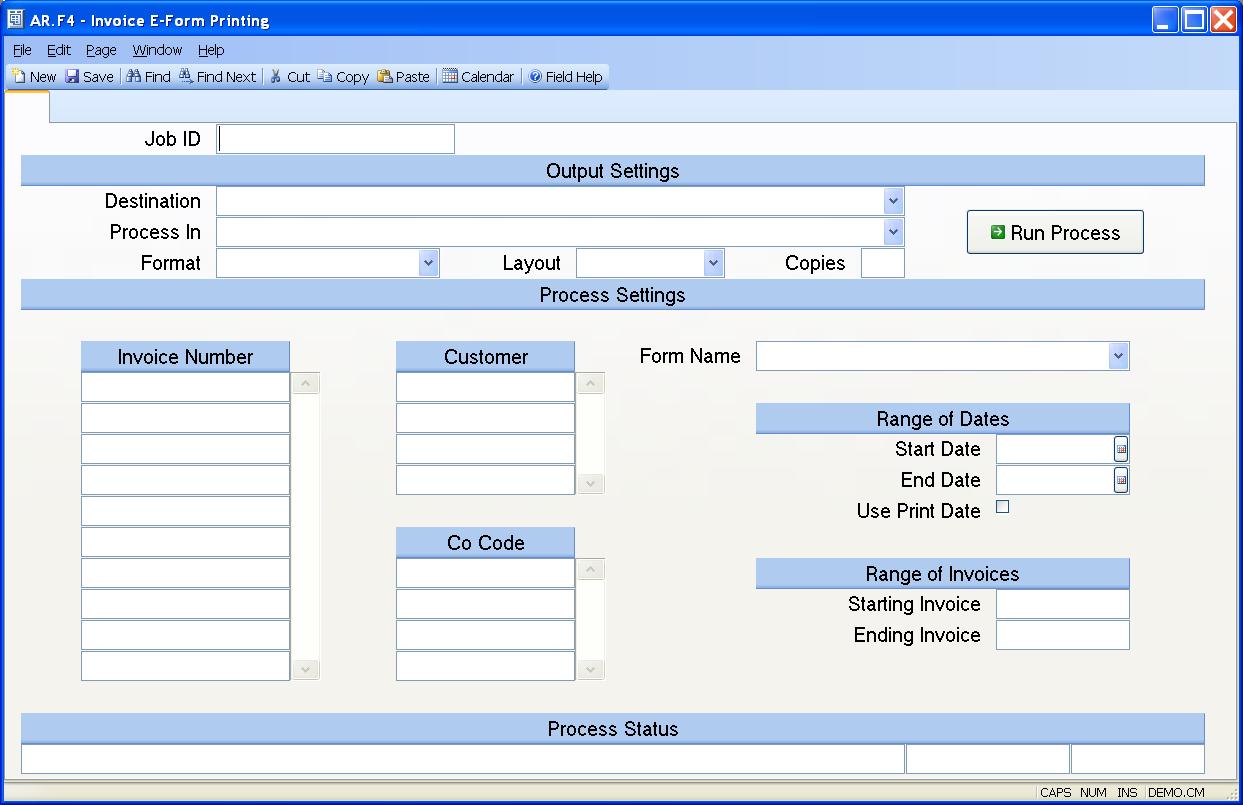1243x805 pixels.
Task: Enable the Use Print Date checkbox
Action: click(1003, 507)
